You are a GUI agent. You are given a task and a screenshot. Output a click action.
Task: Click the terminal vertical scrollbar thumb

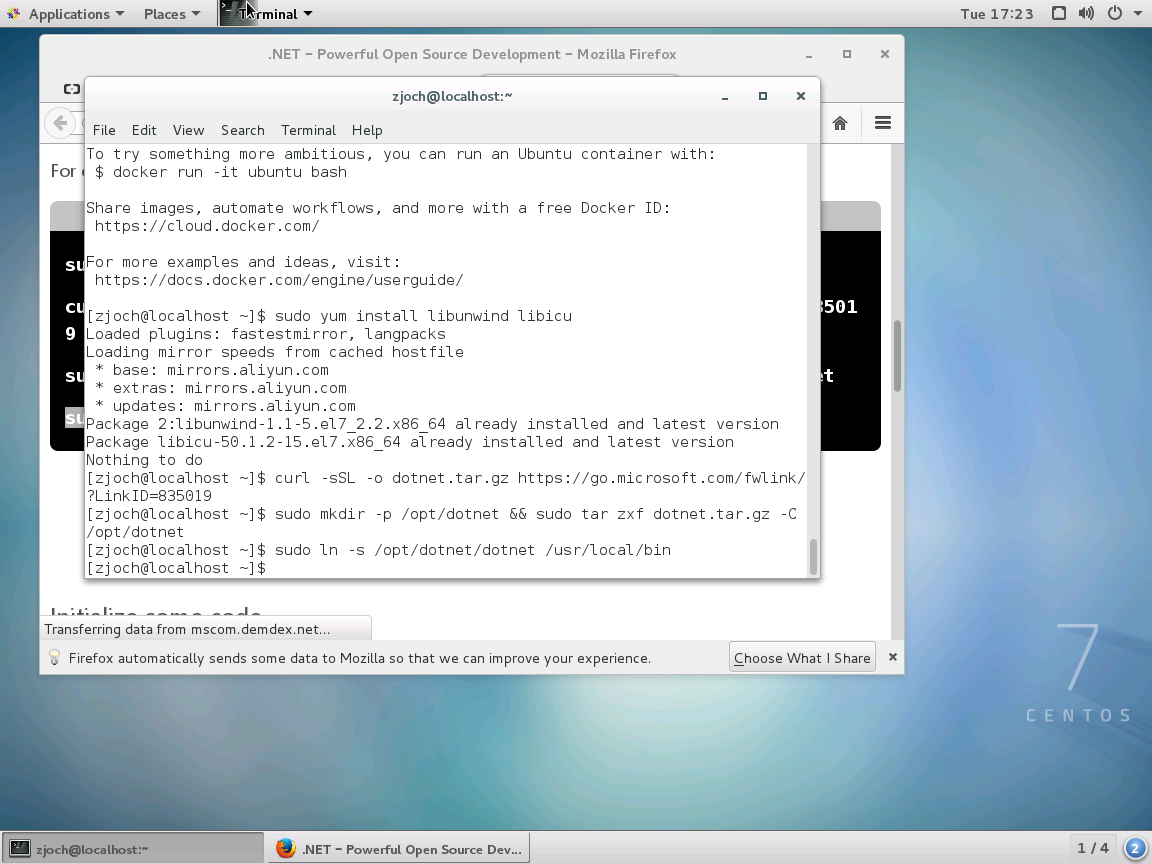click(813, 558)
